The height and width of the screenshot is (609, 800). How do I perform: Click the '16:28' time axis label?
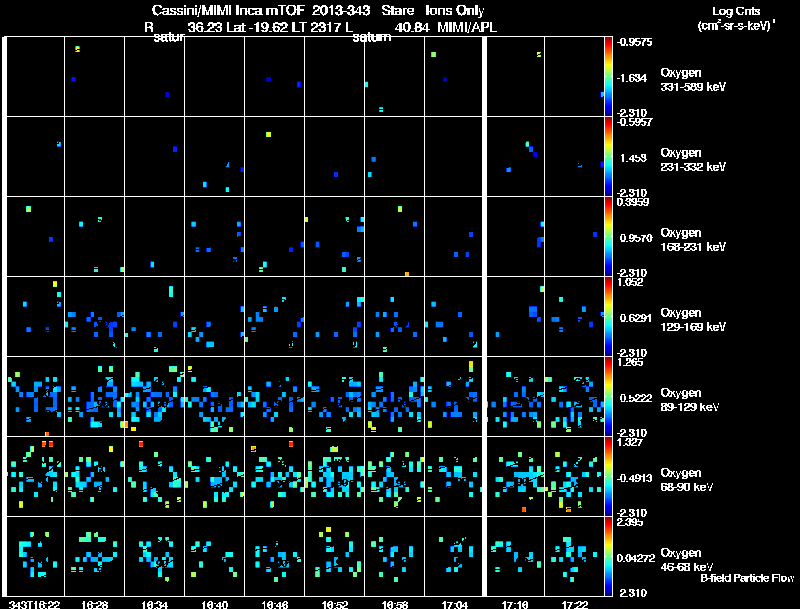point(95,604)
